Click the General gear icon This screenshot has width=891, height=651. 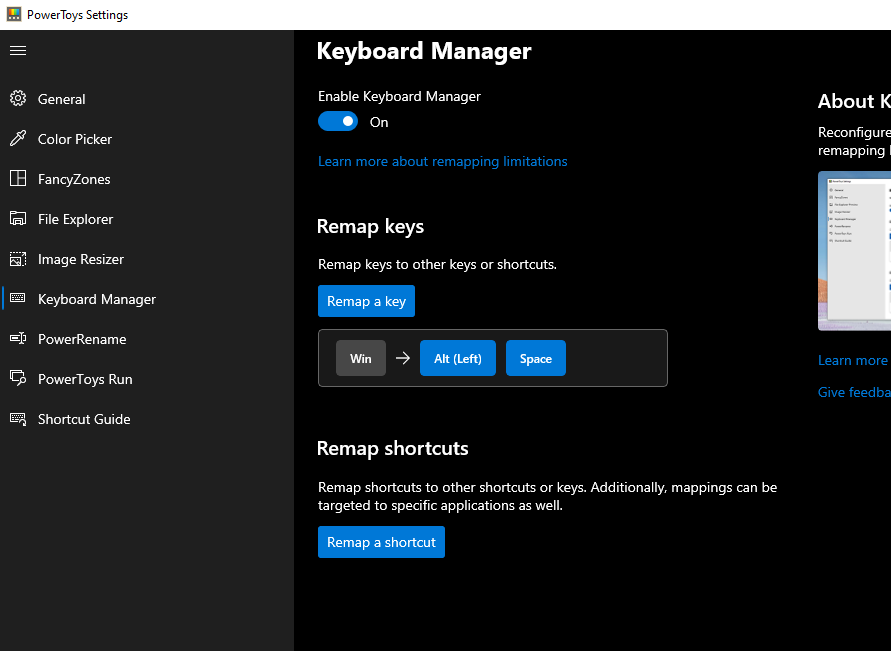click(18, 98)
